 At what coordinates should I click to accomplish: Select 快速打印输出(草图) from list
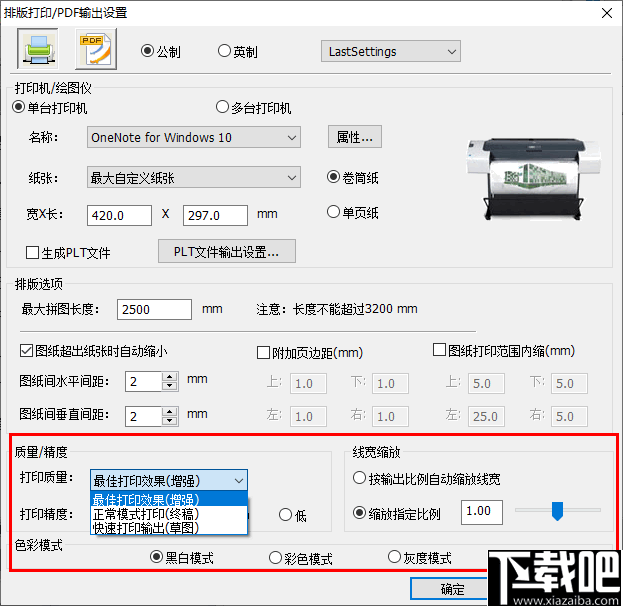tap(169, 527)
